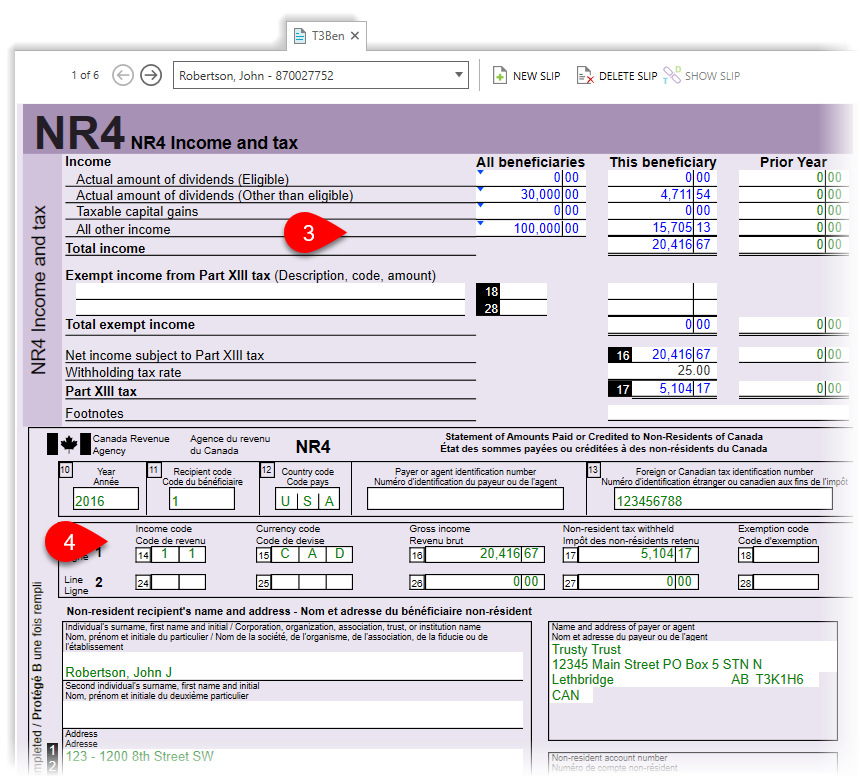Edit All beneficiaries eligible dividends field
The image size is (860, 777).
pyautogui.click(x=531, y=178)
